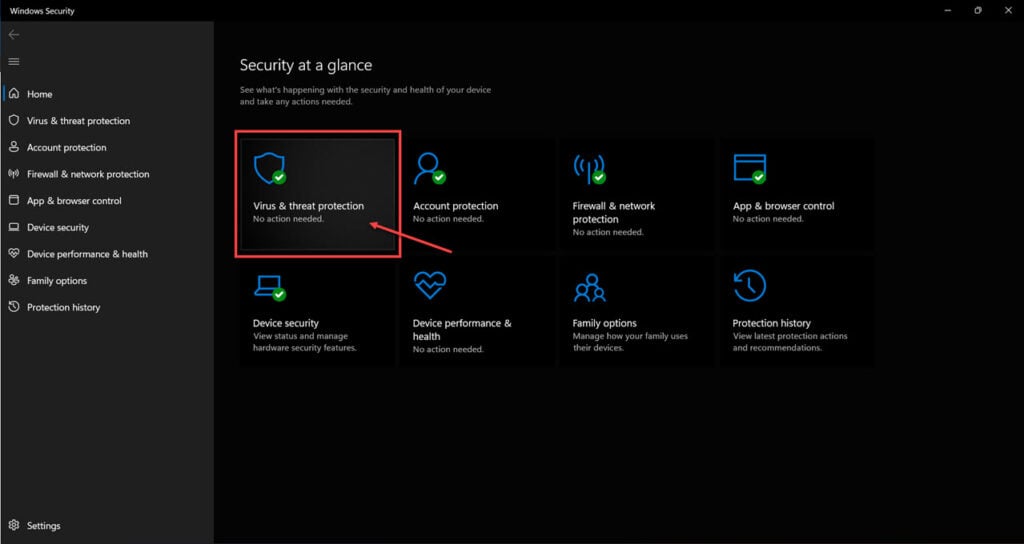Click the window icon beside App & browser control in sidebar
Viewport: 1024px width, 544px height.
tap(14, 200)
